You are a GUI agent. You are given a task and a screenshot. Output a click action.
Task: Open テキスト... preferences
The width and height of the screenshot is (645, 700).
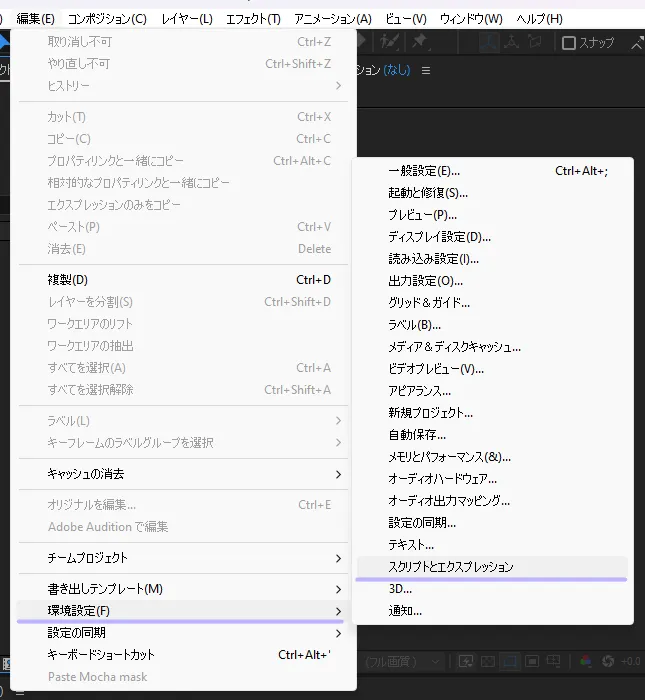click(492, 545)
